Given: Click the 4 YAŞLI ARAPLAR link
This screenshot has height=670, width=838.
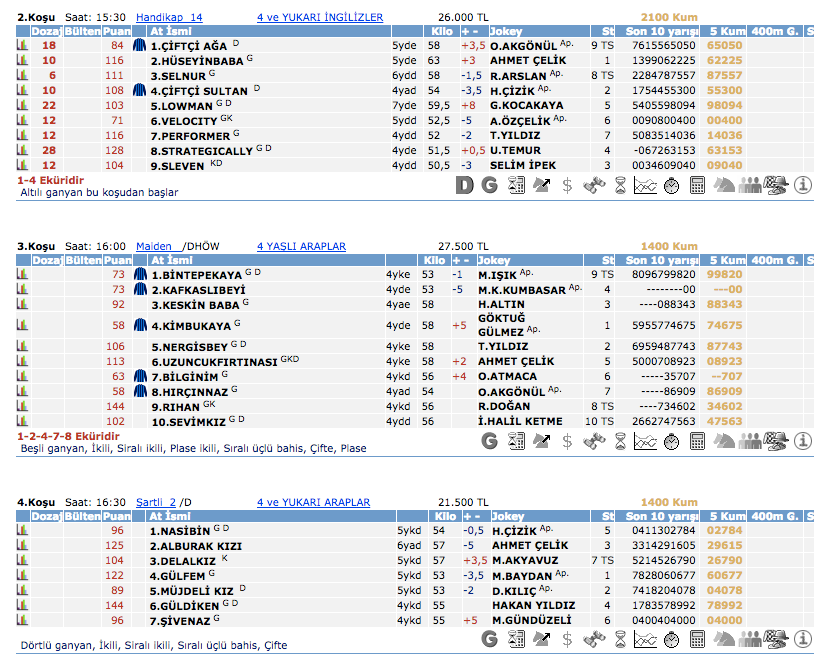Looking at the screenshot, I should (x=301, y=246).
